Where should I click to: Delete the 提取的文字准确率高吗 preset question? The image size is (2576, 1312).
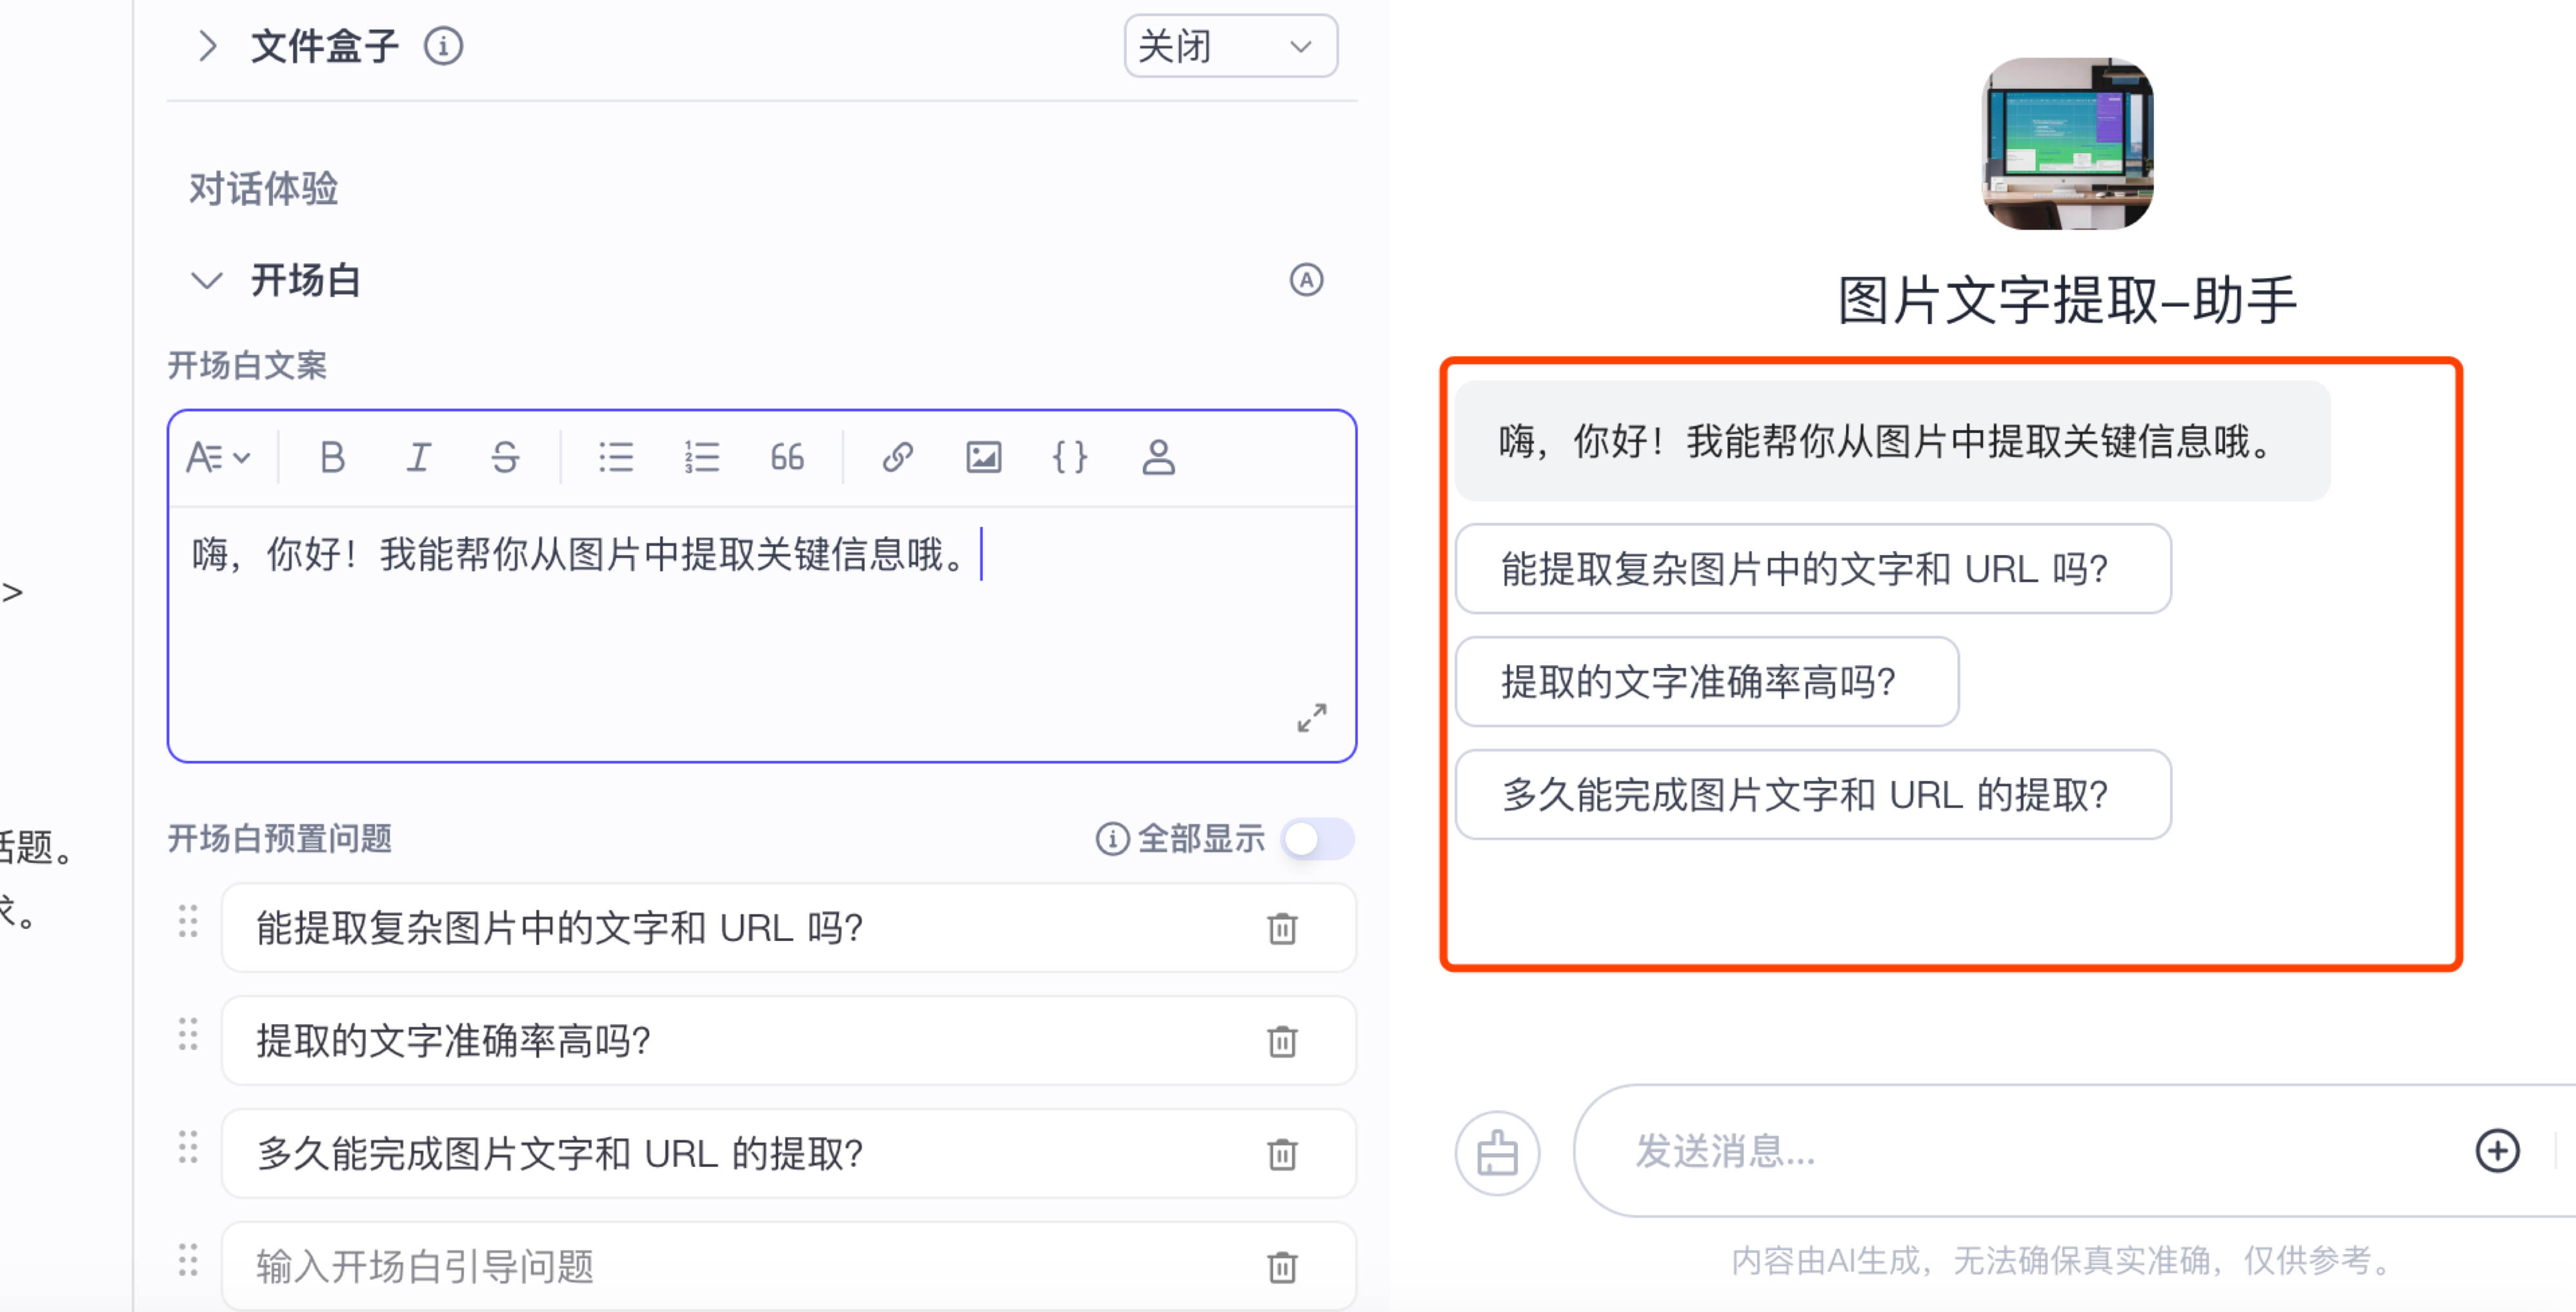pos(1281,1041)
